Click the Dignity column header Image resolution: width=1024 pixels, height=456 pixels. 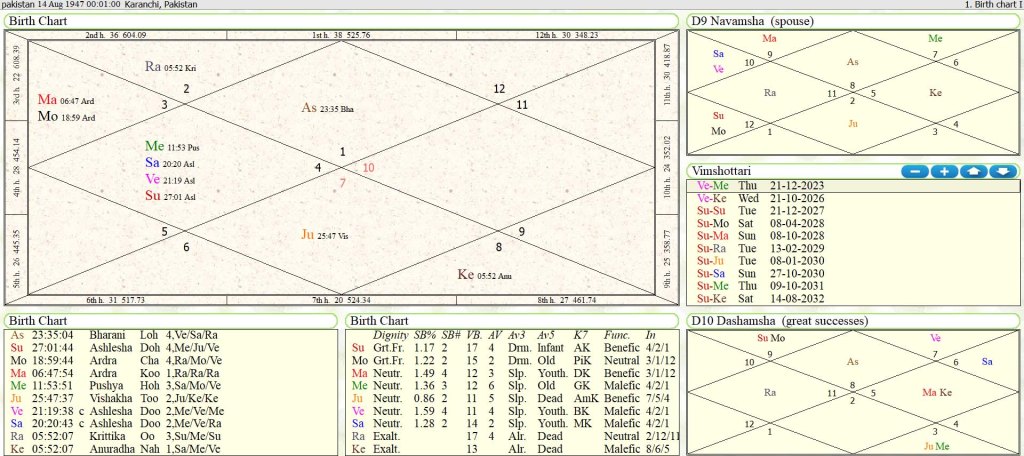pyautogui.click(x=390, y=334)
